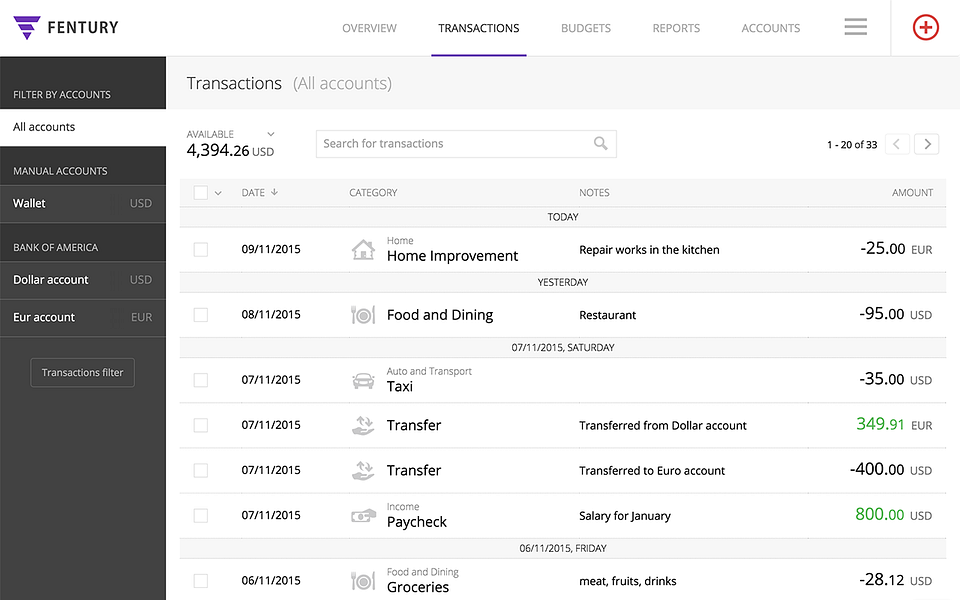
Task: Check the Taxi transaction checkbox
Action: click(200, 380)
